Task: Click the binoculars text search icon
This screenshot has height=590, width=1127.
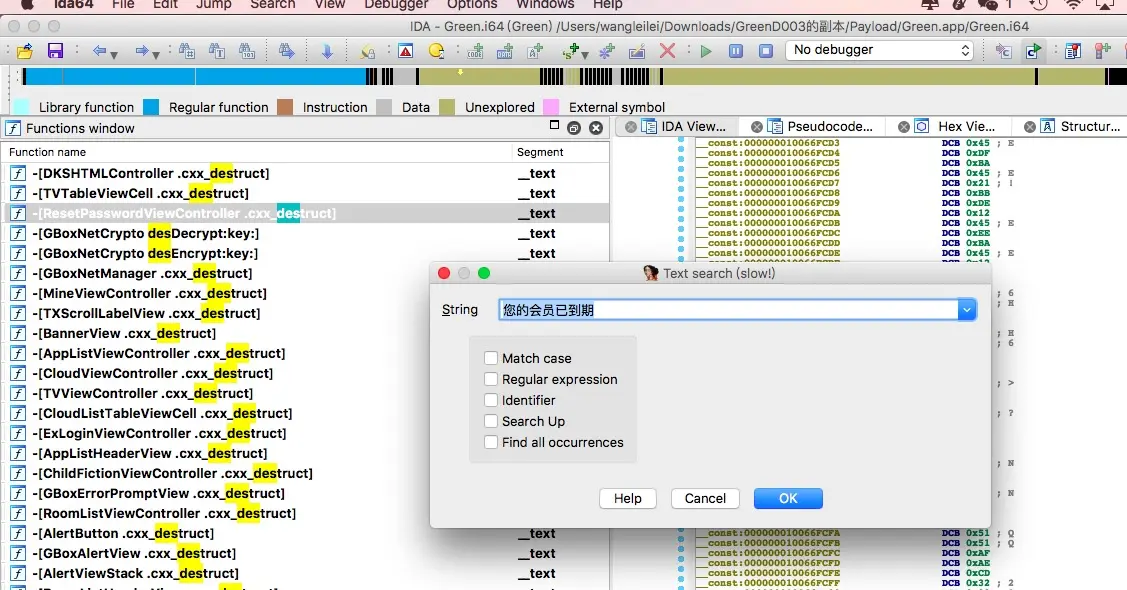Action: [216, 51]
